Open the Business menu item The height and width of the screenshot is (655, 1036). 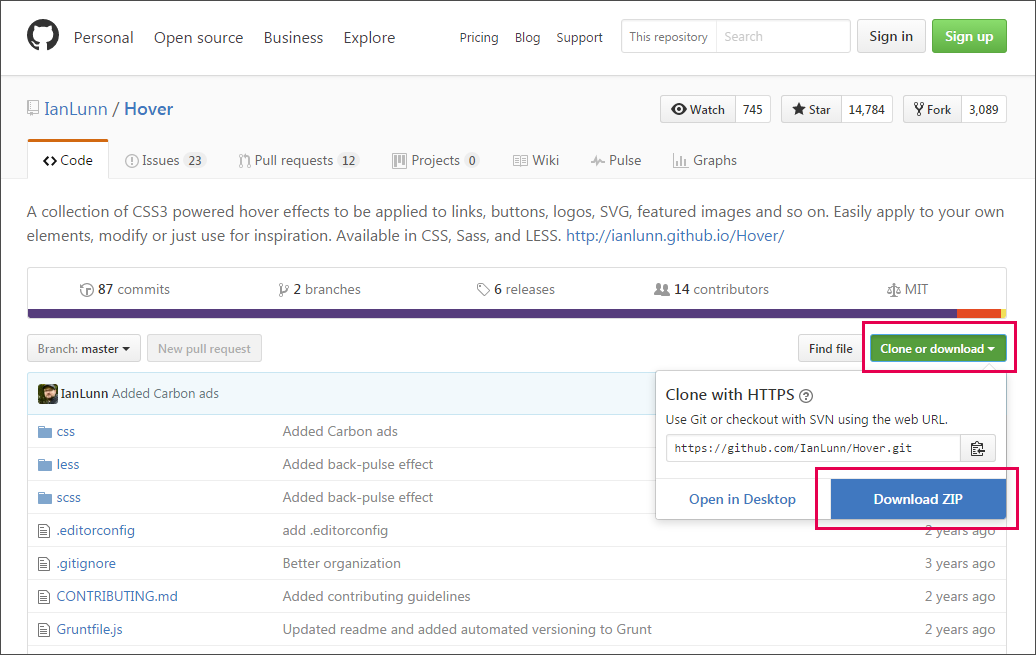[x=293, y=38]
